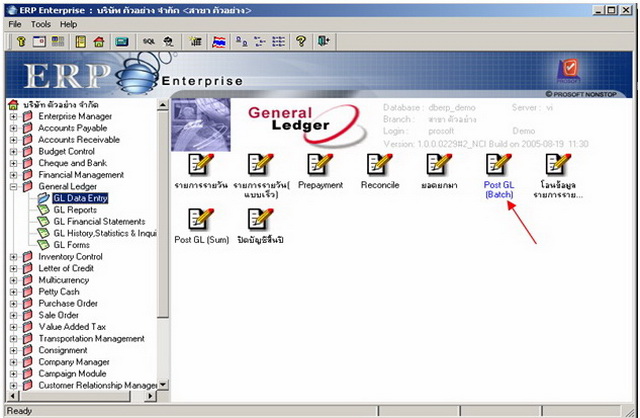
Task: Select the Transportation Management module
Action: click(x=91, y=338)
